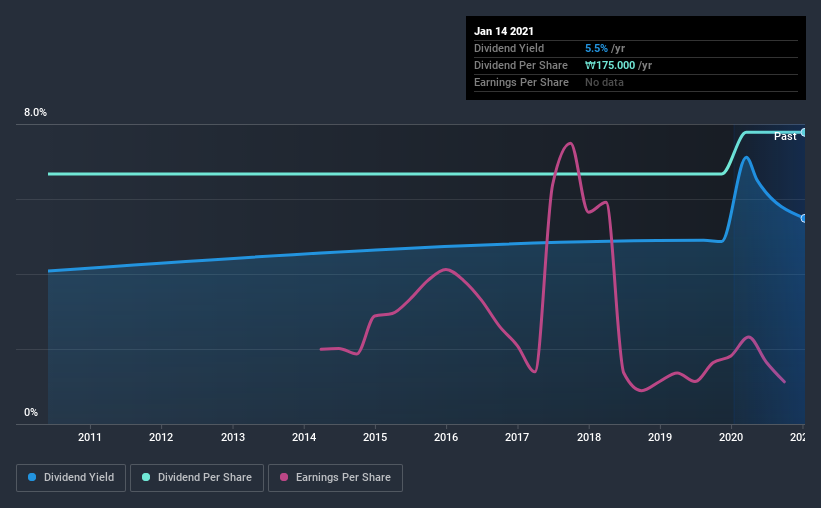Click the Jan 14 2021 tooltip date
This screenshot has height=508, width=821.
click(x=504, y=31)
